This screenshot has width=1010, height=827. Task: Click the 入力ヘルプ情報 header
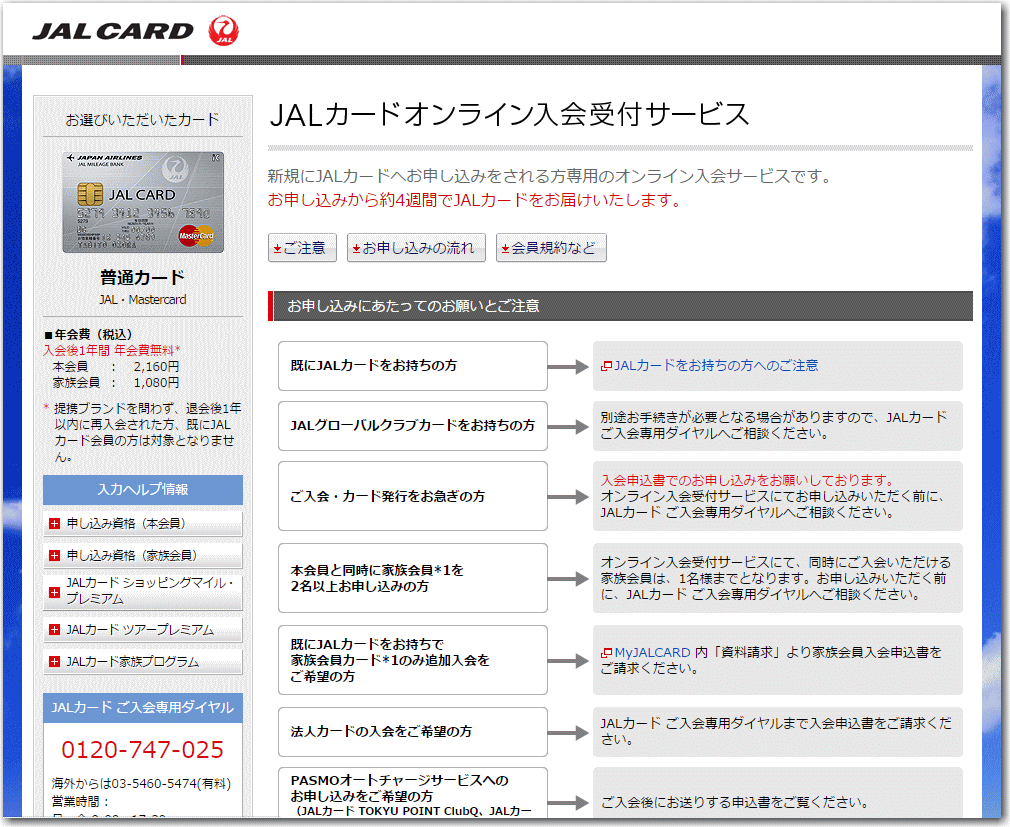(x=143, y=490)
